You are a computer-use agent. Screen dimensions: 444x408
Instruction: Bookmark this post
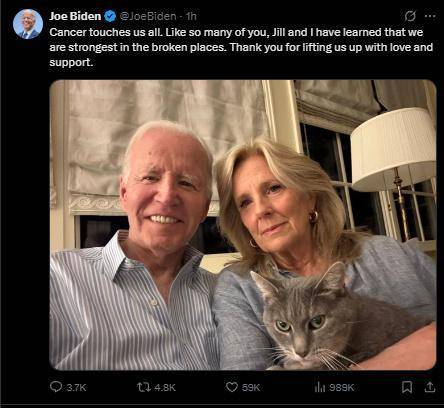tap(407, 387)
